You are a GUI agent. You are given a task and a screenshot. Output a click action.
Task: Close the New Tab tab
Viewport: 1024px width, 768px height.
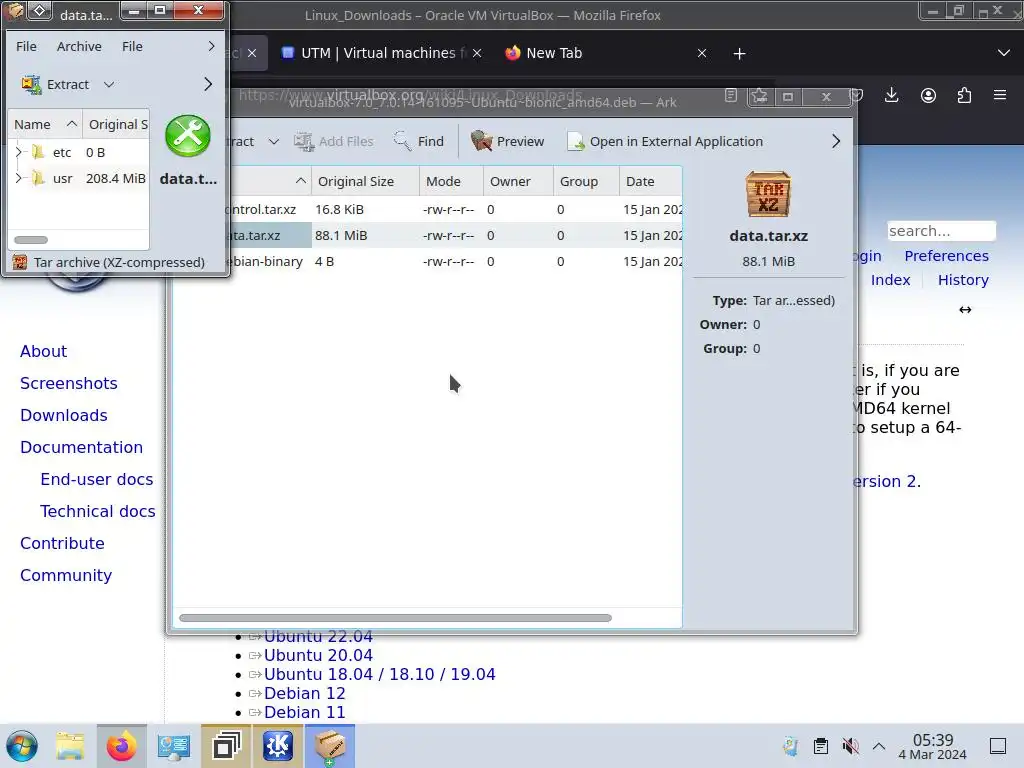(702, 53)
